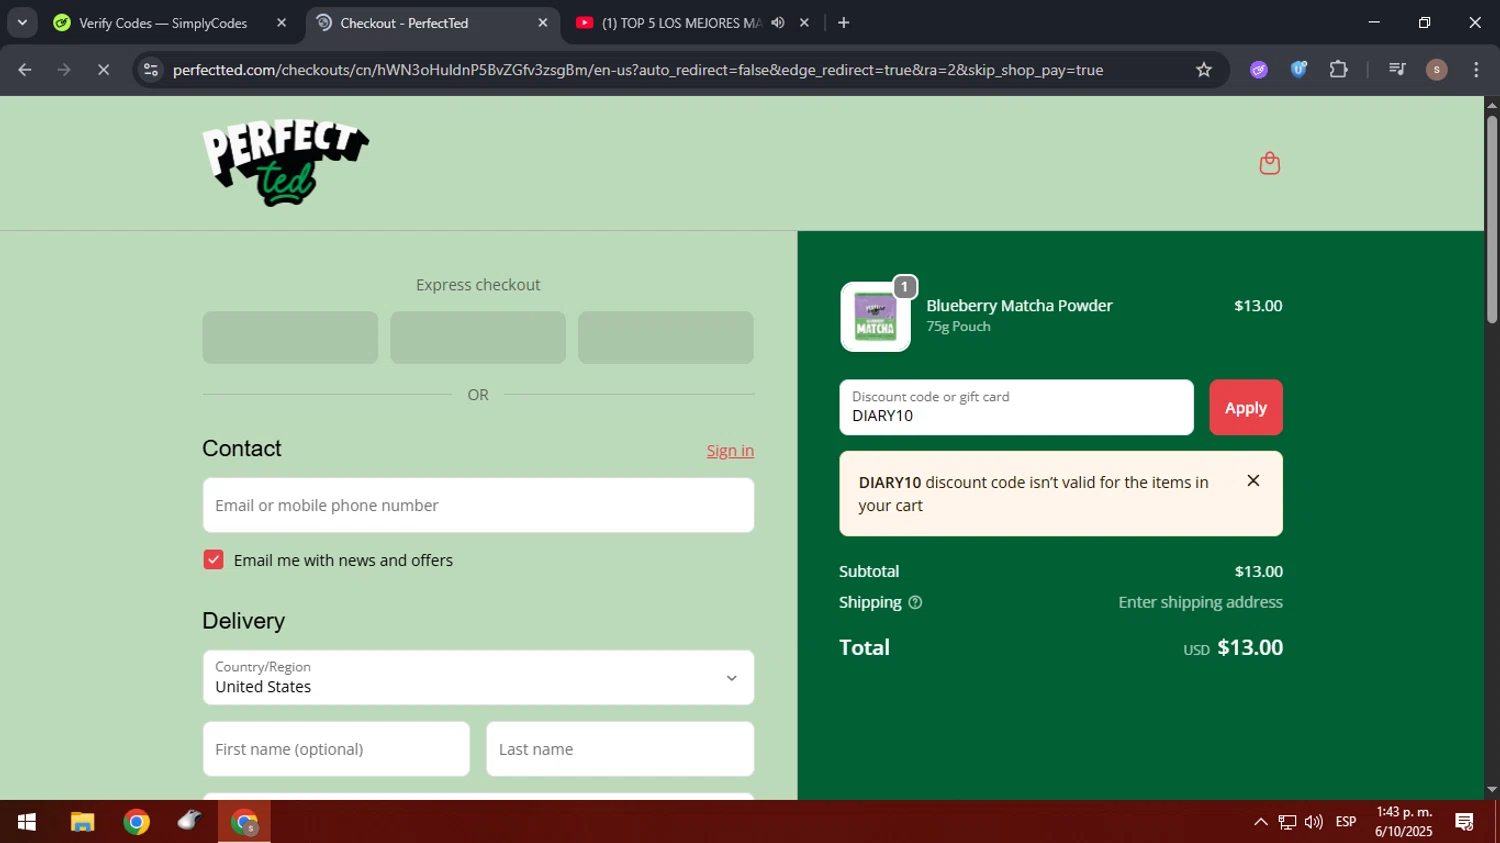Open the active Chrome window taskbar icon
This screenshot has width=1500, height=843.
click(244, 822)
